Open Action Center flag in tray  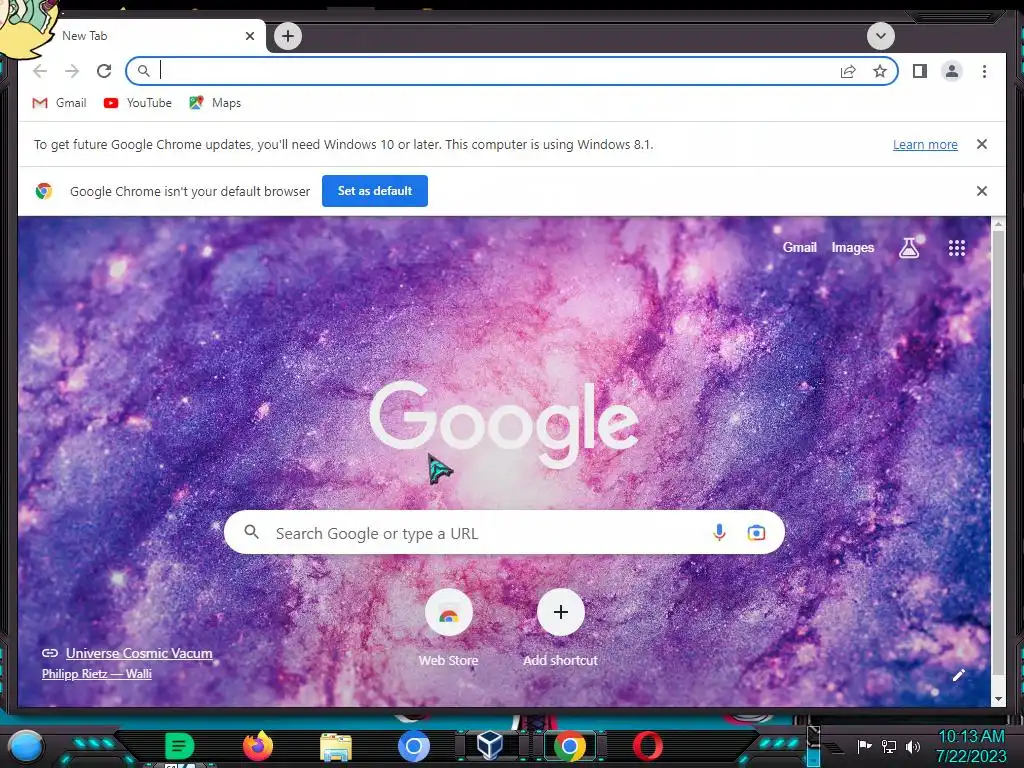tap(864, 746)
